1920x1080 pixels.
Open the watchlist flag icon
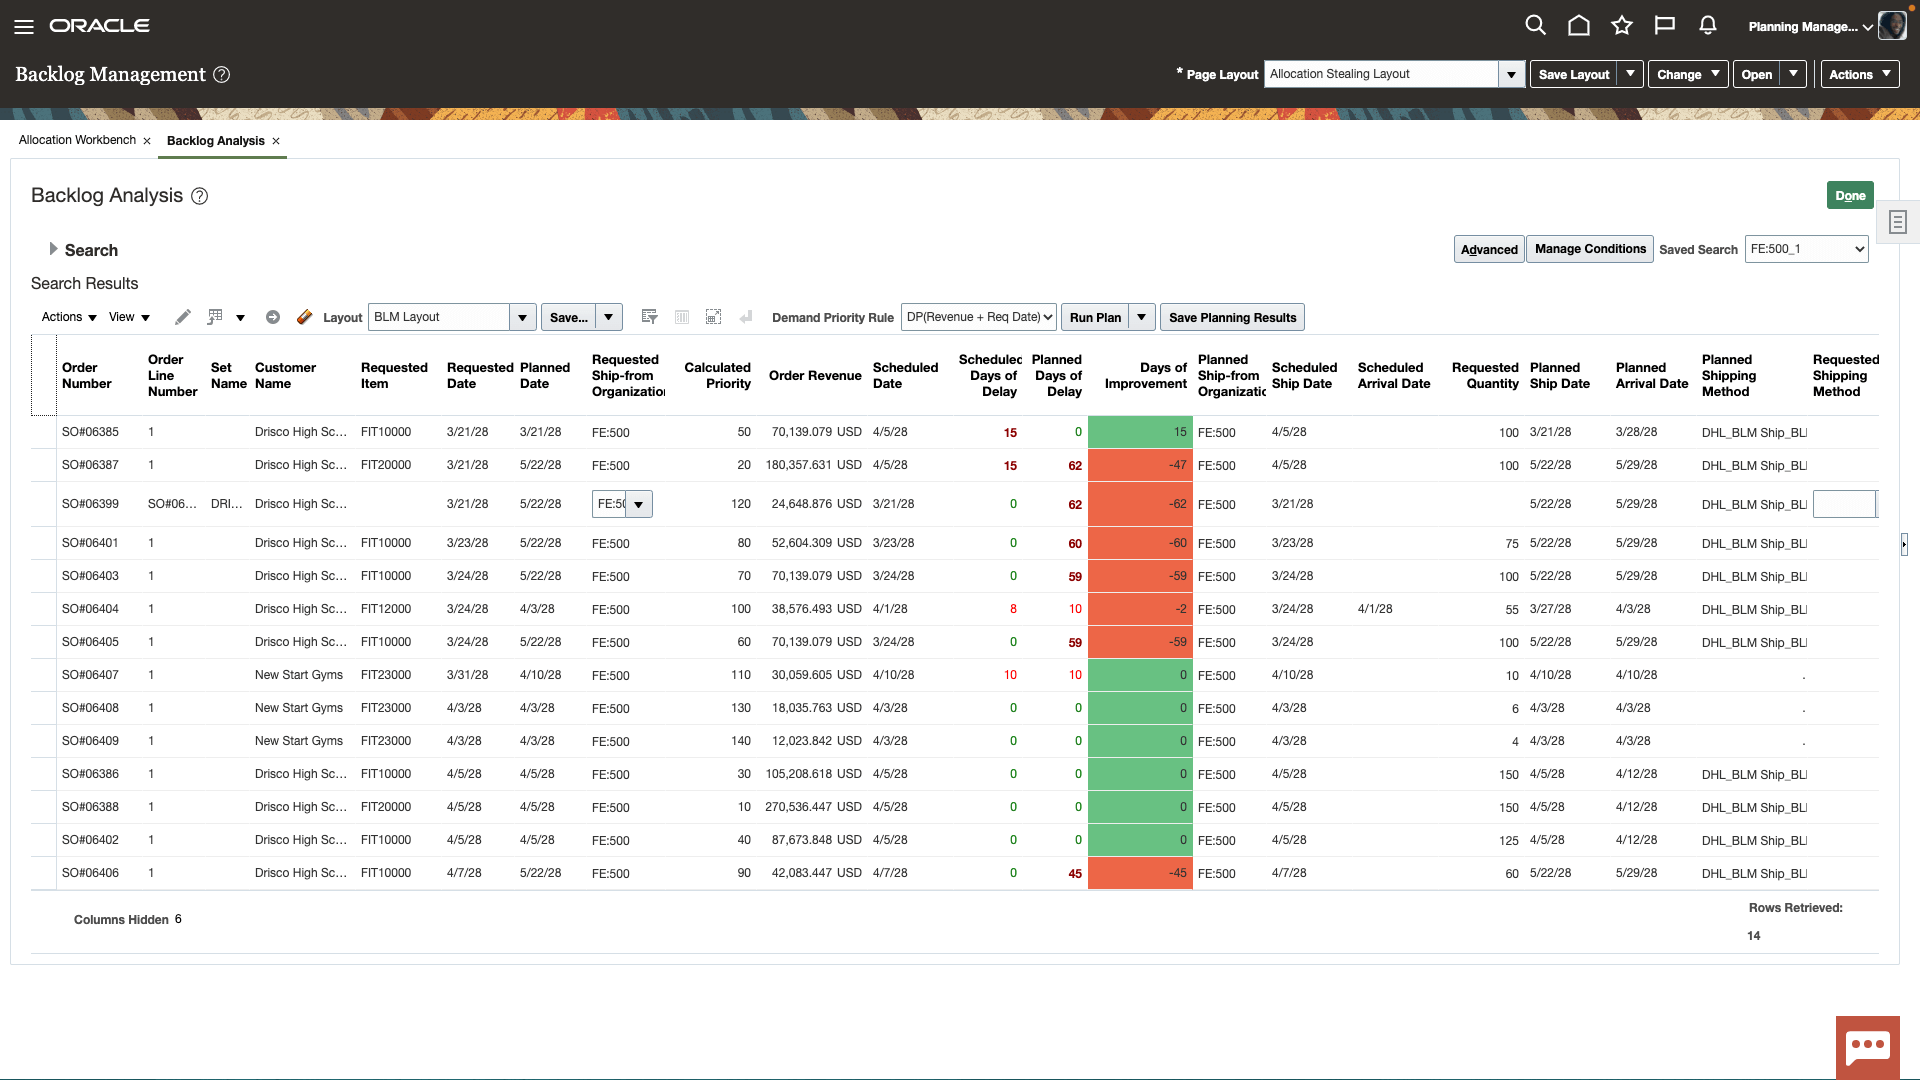tap(1664, 26)
